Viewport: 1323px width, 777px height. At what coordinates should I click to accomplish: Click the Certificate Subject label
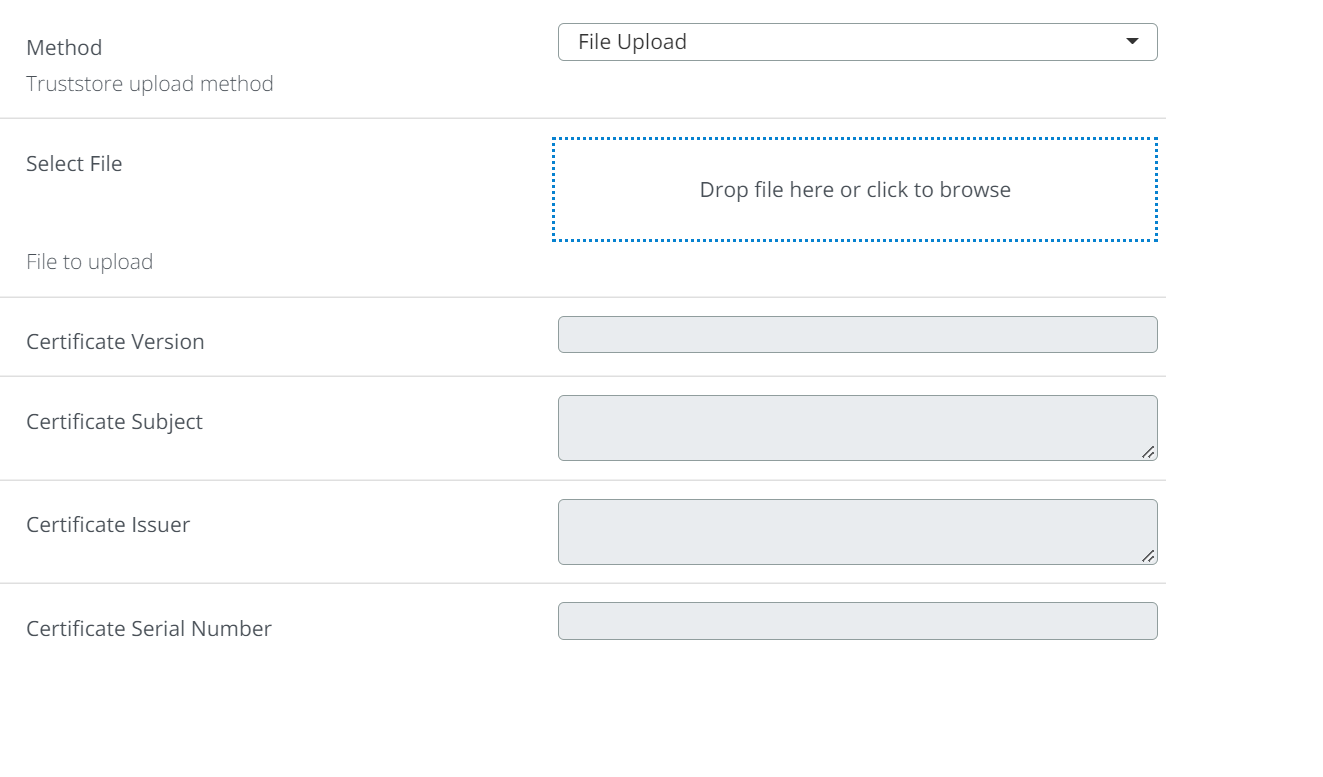click(114, 422)
